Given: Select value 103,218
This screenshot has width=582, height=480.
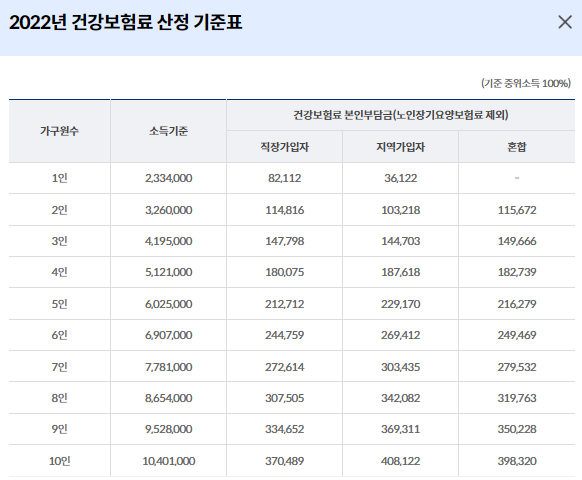Looking at the screenshot, I should point(400,210).
